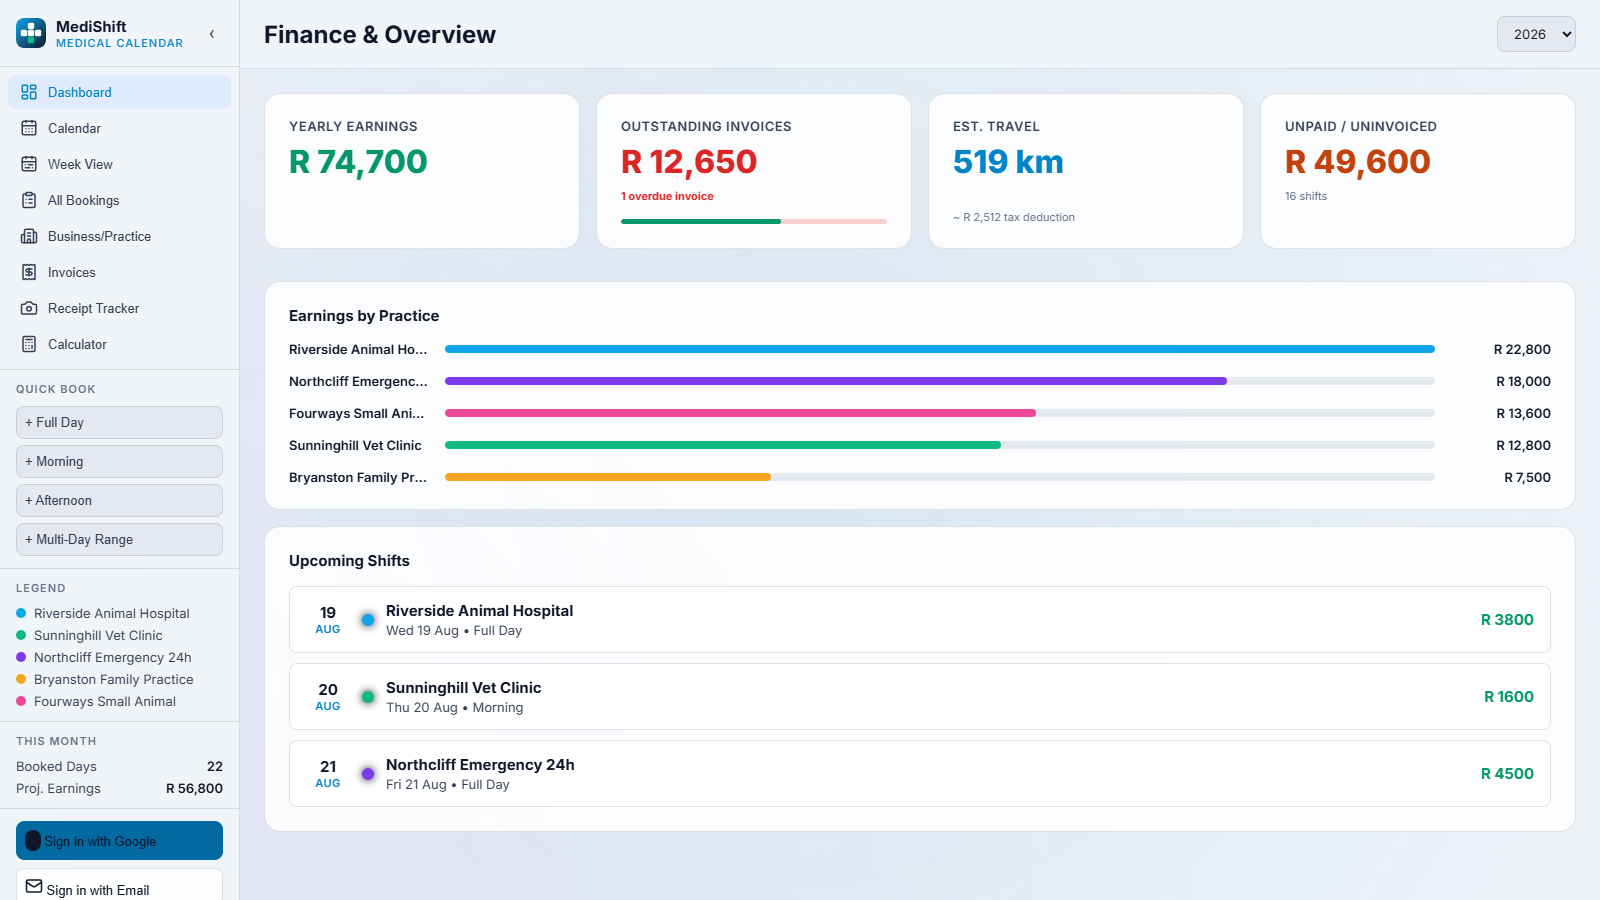Open the Receipt Tracker page

click(x=119, y=308)
